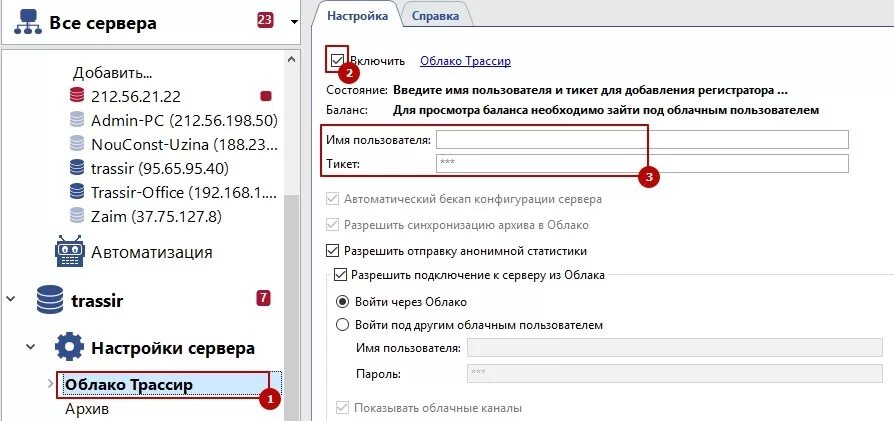Click the Баланс message text
894x421 pixels.
pos(606,110)
